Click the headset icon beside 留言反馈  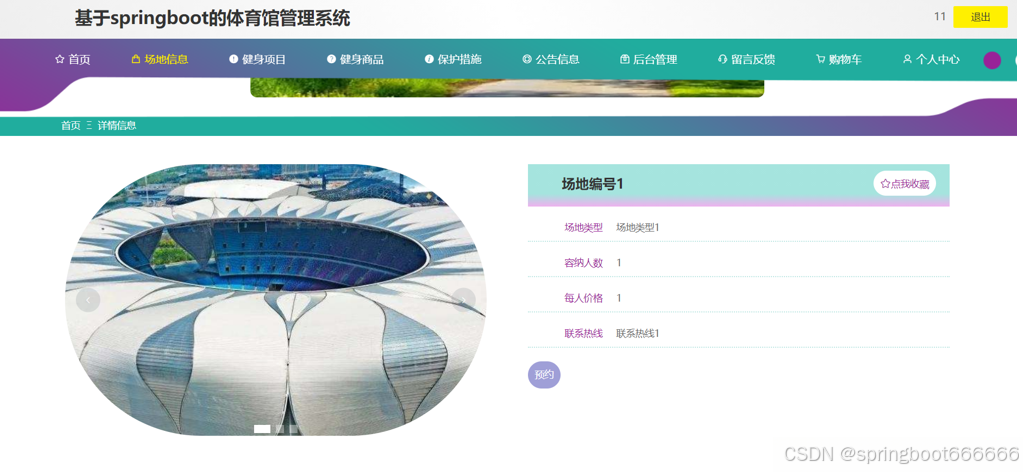coord(722,59)
